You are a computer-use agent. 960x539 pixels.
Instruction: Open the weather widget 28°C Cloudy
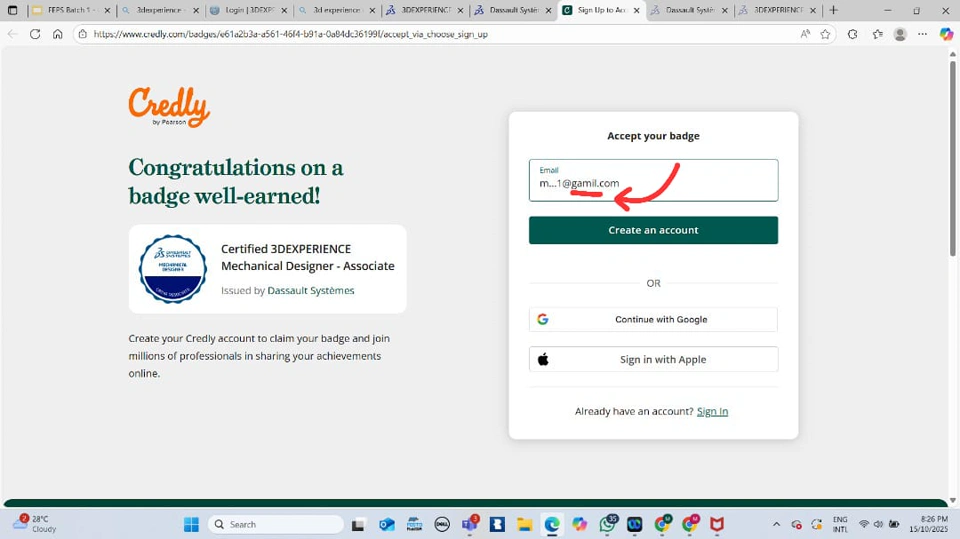(36, 524)
